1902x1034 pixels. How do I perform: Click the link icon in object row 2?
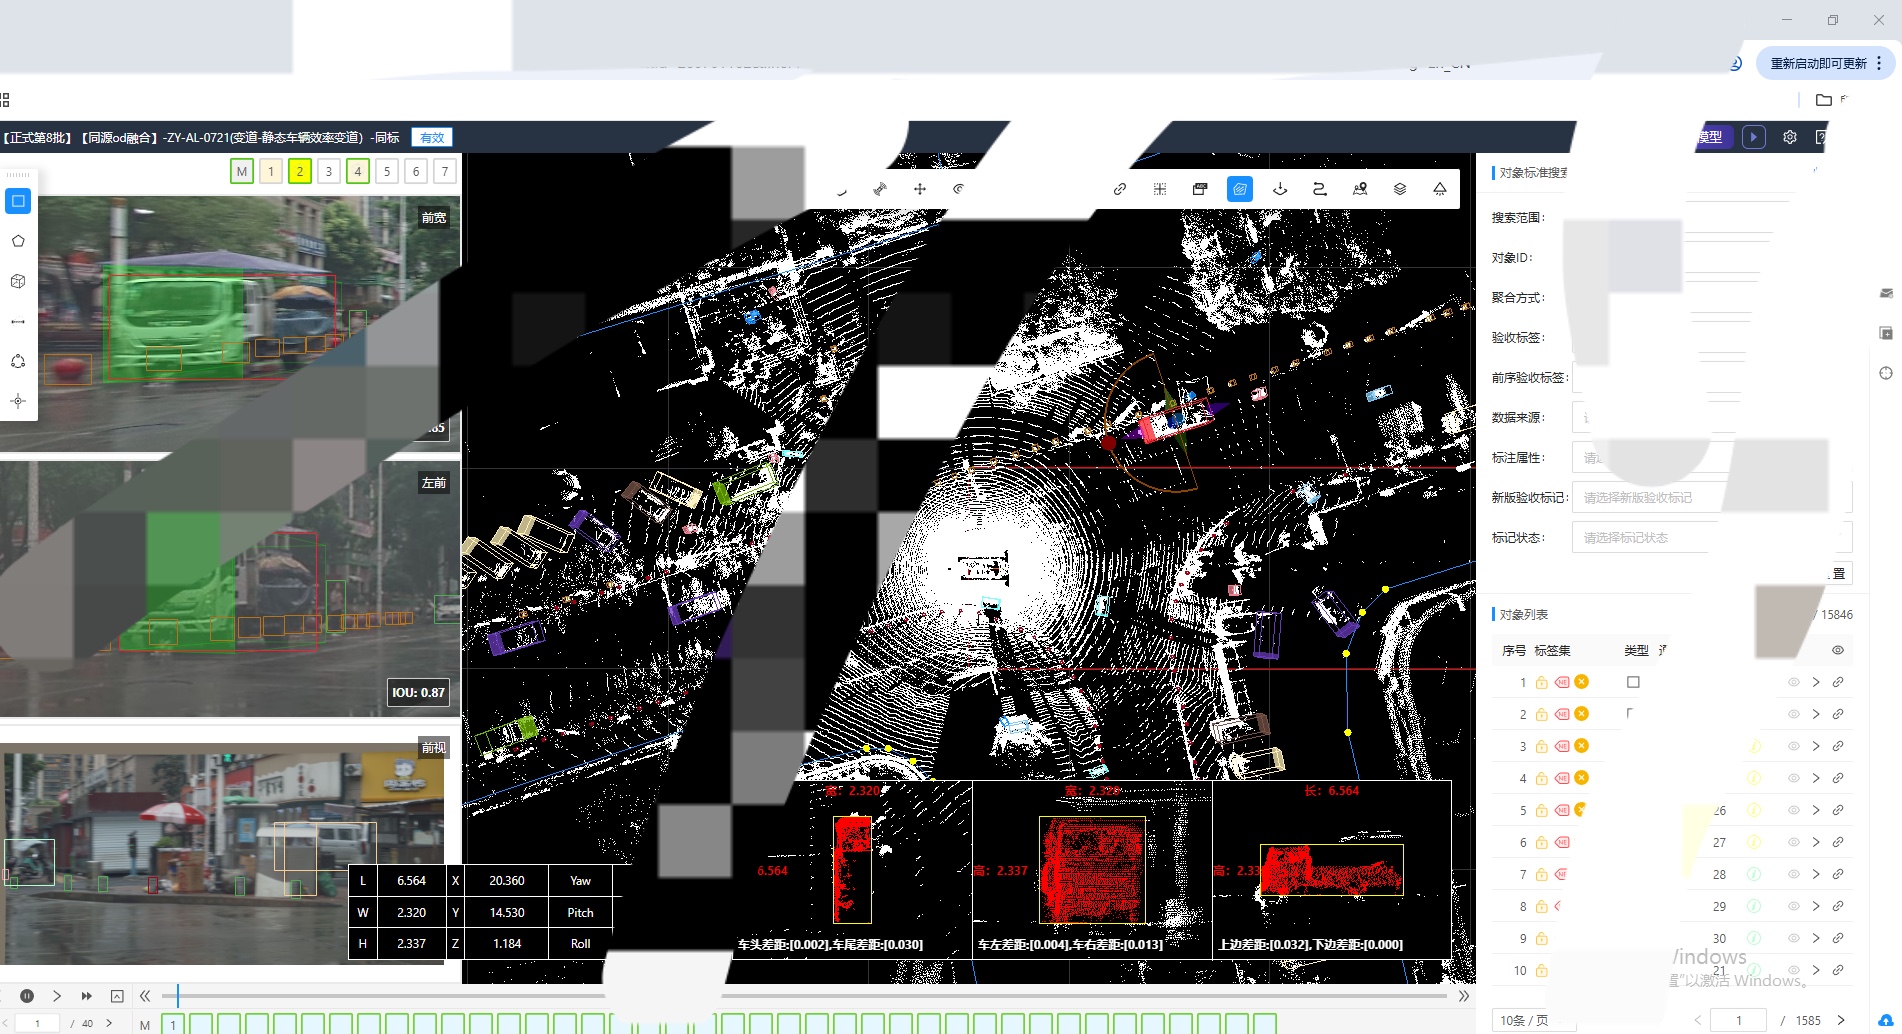[x=1838, y=714]
